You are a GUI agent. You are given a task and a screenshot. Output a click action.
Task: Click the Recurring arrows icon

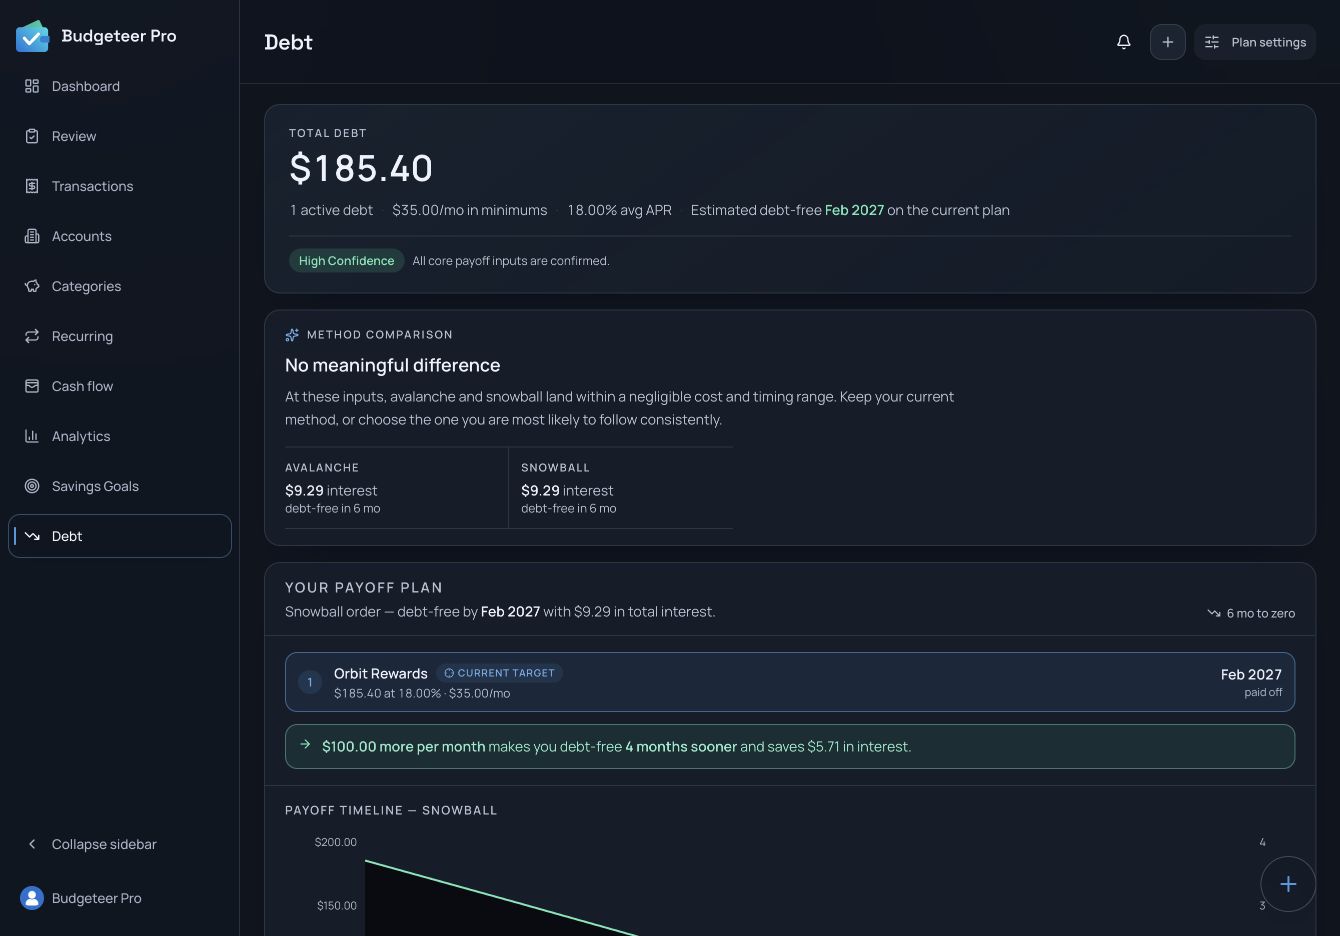pos(32,336)
